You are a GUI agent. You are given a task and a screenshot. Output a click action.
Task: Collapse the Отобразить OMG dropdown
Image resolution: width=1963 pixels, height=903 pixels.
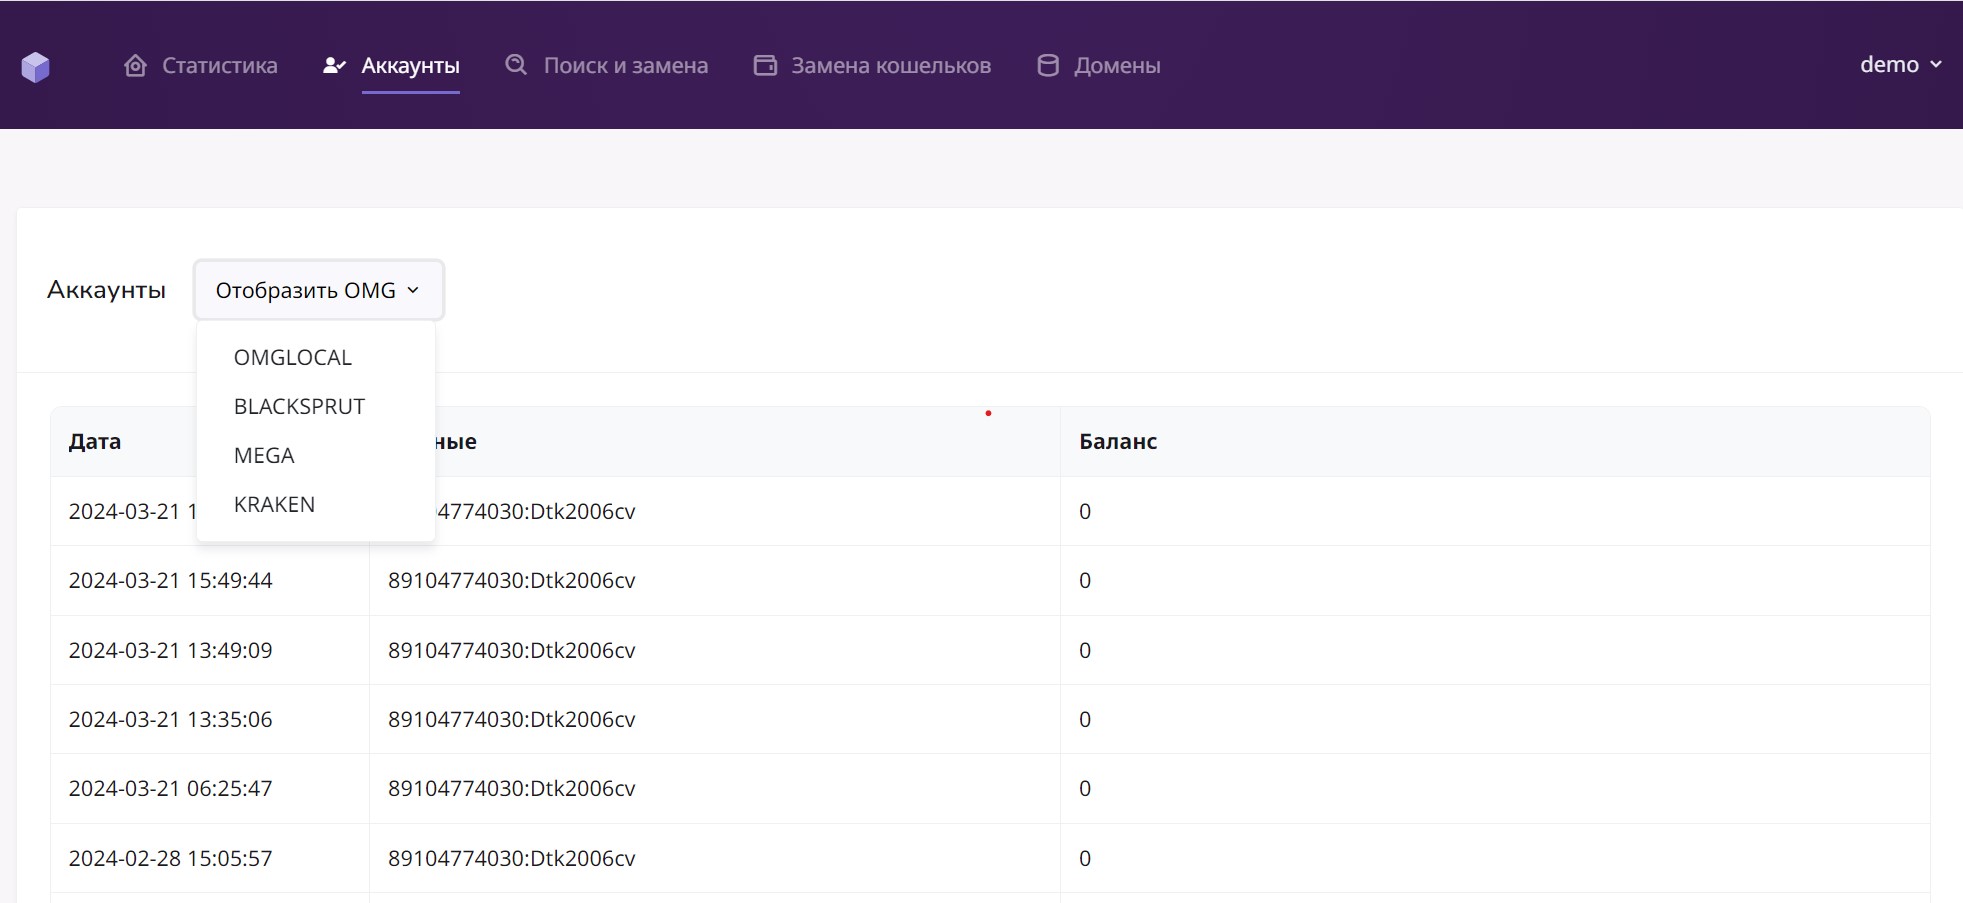click(x=318, y=290)
